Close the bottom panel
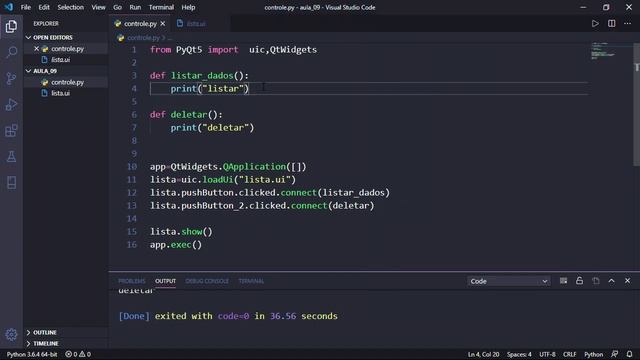640x360 pixels. (x=627, y=281)
